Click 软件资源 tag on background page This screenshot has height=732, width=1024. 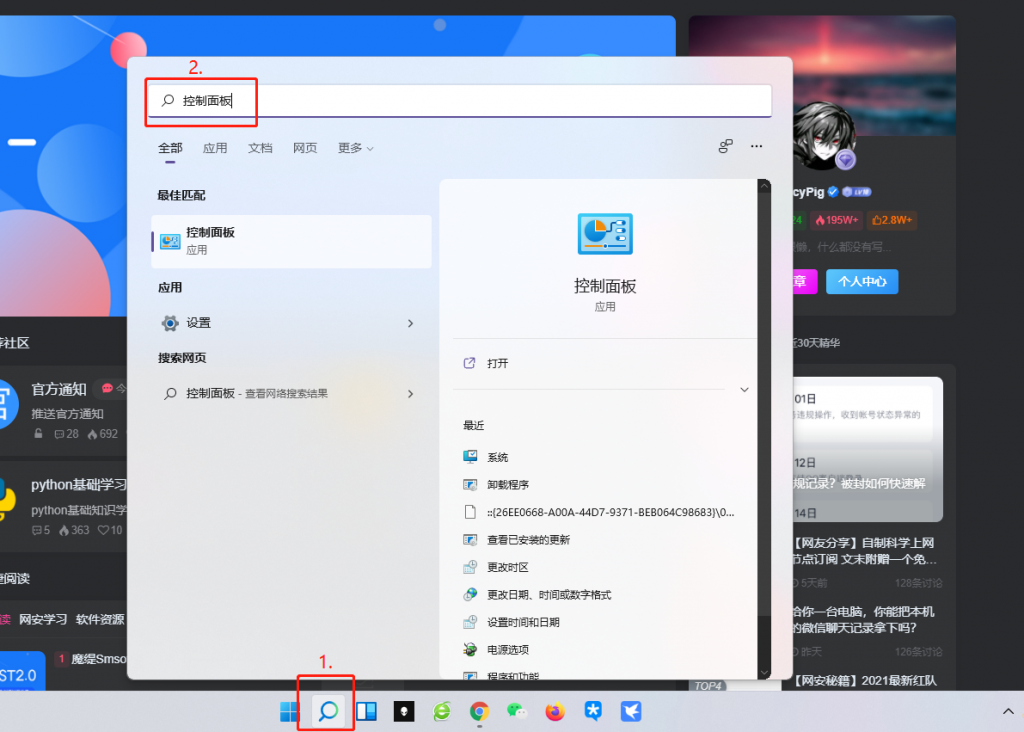coord(100,619)
